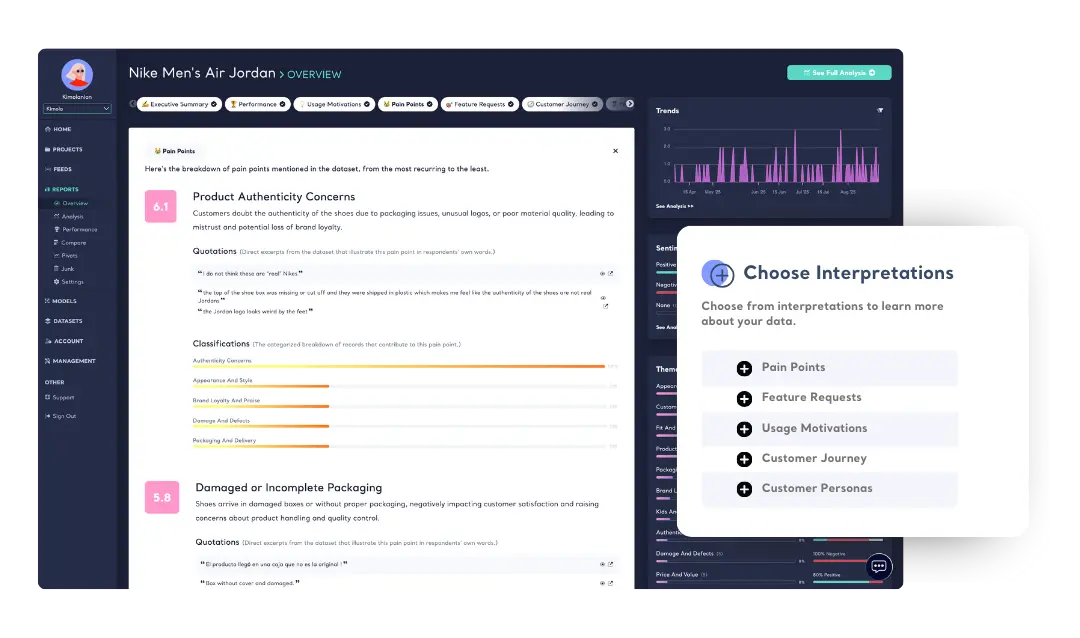Open the Models section
The image size is (1080, 638).
pyautogui.click(x=46, y=301)
